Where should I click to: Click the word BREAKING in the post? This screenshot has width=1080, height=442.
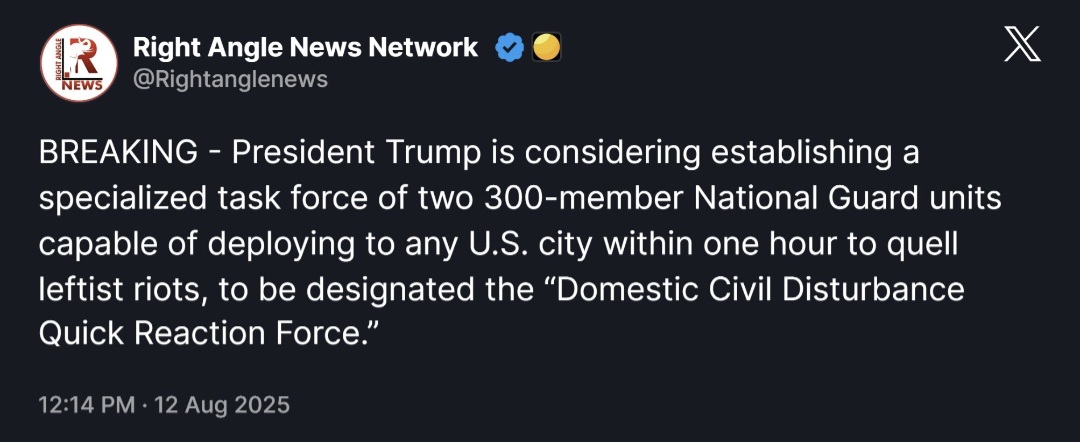pyautogui.click(x=118, y=153)
